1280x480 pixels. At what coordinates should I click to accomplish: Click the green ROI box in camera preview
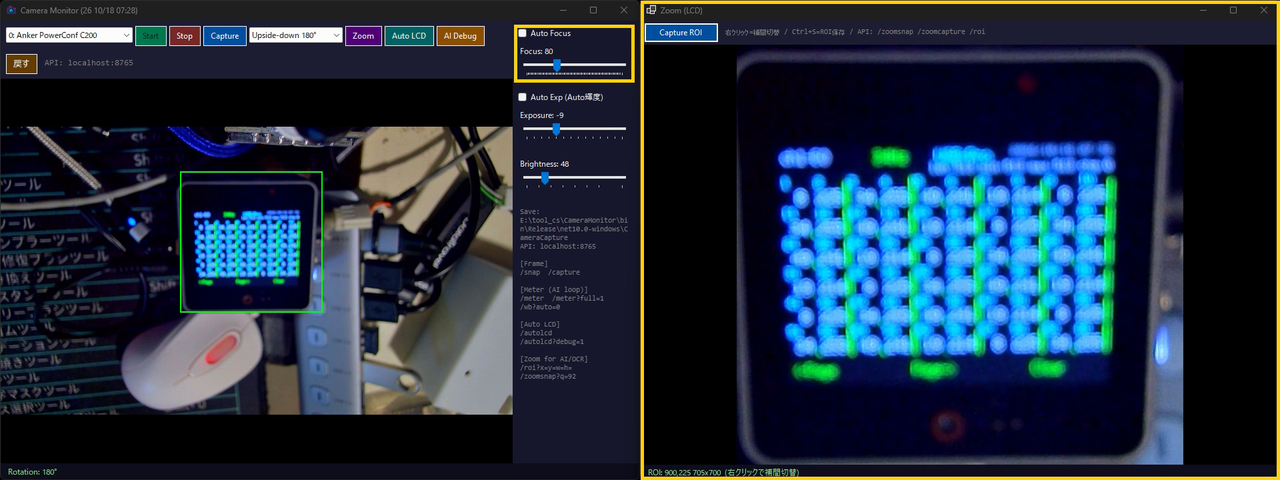pos(251,242)
